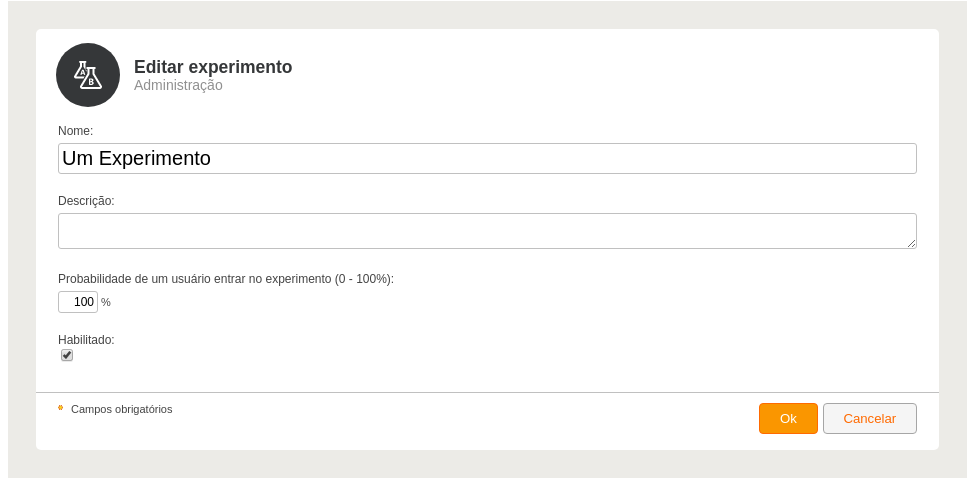
Task: Confirm changes with the Ok button
Action: coord(788,419)
